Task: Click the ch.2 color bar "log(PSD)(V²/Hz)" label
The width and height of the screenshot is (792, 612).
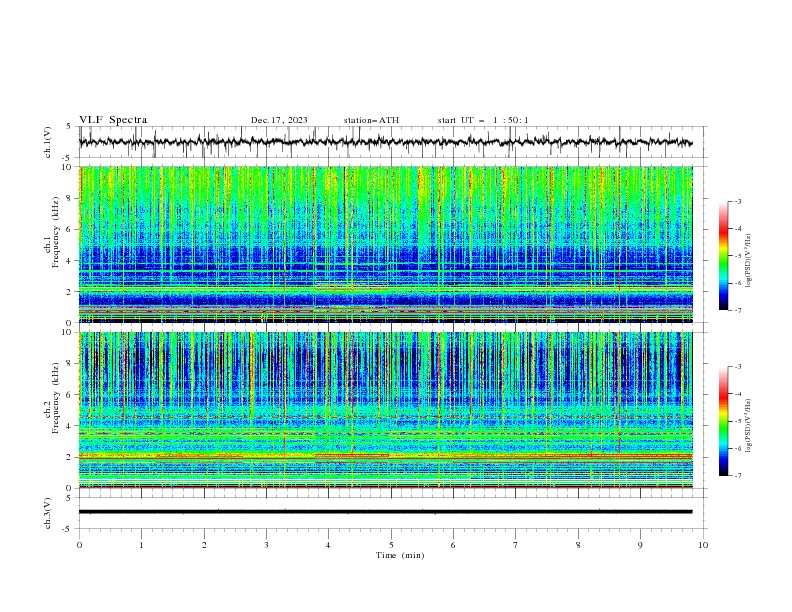Action: tap(749, 426)
